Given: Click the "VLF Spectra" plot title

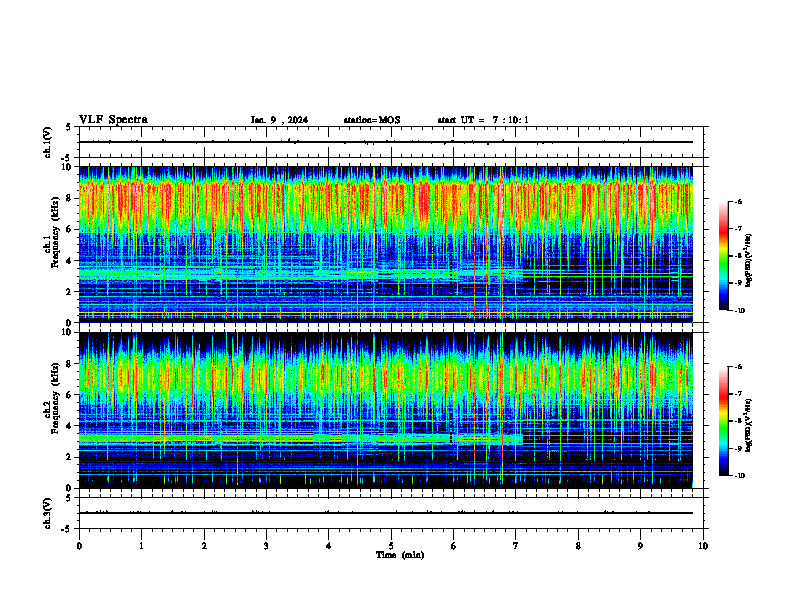Looking at the screenshot, I should 113,119.
